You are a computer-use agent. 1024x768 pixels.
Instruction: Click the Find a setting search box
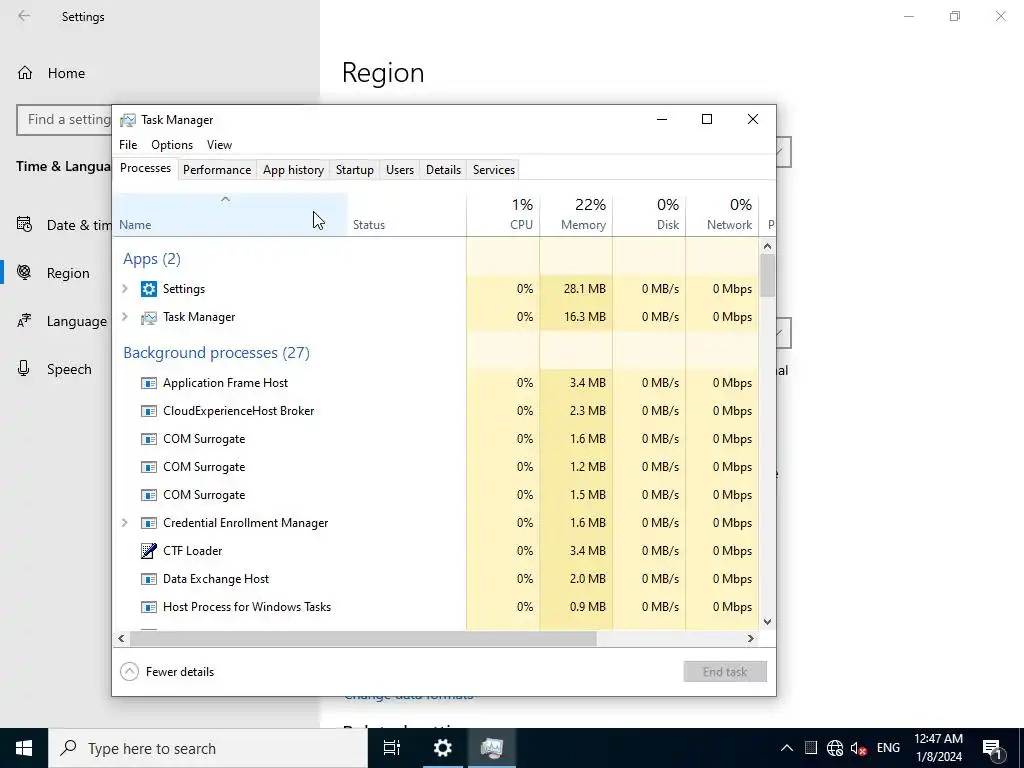64,120
